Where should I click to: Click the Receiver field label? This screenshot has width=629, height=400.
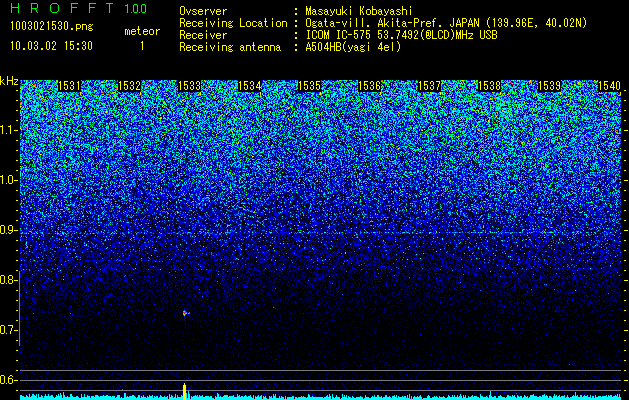(203, 35)
